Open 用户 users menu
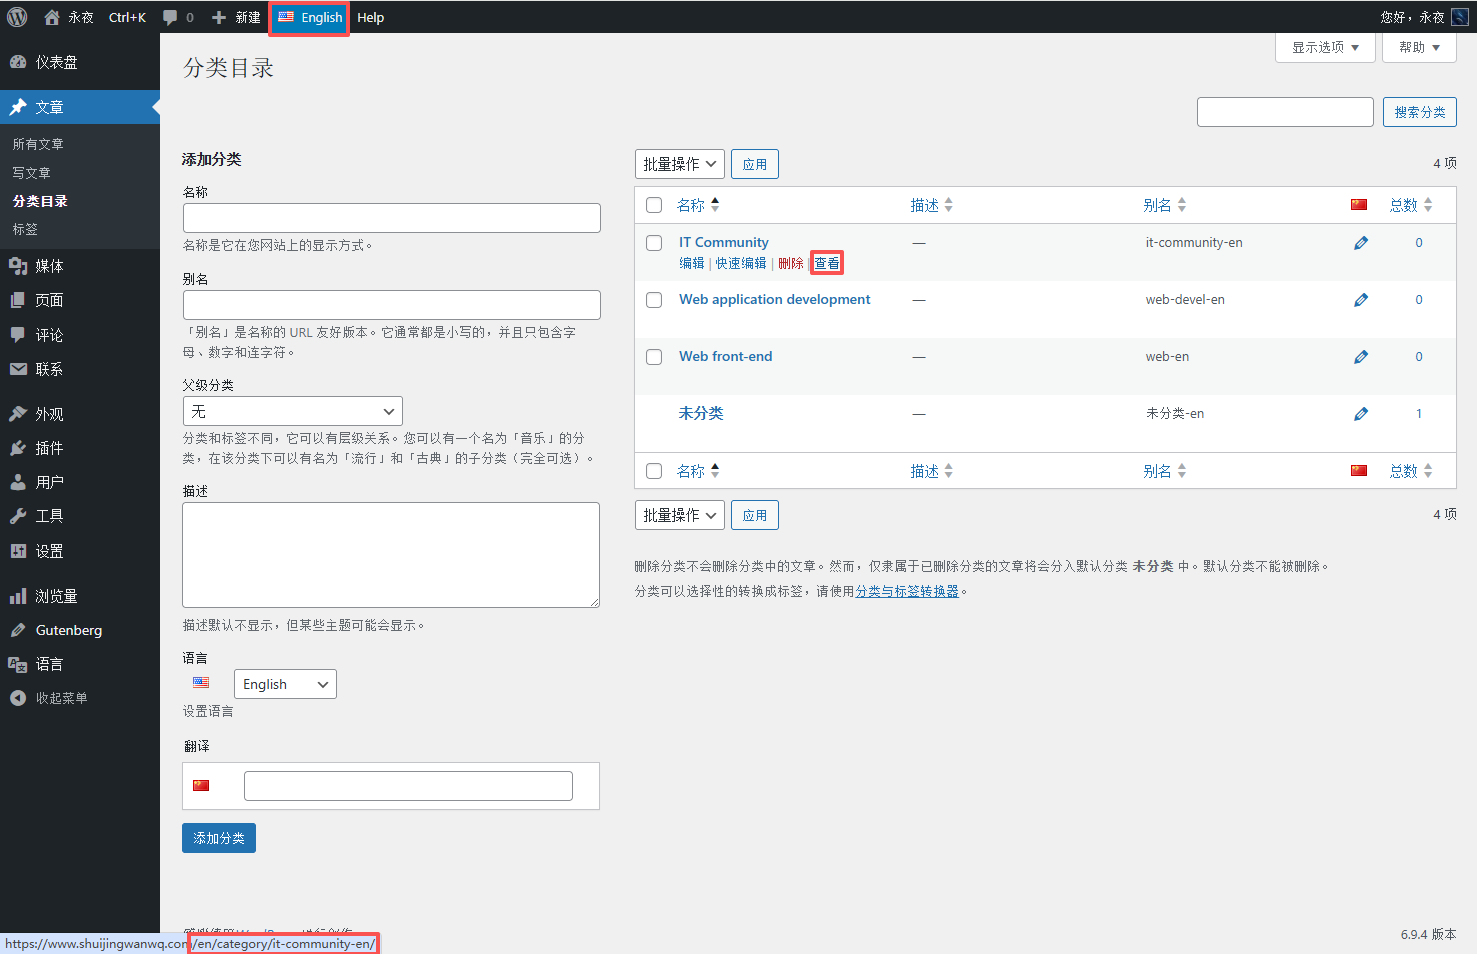 [80, 482]
